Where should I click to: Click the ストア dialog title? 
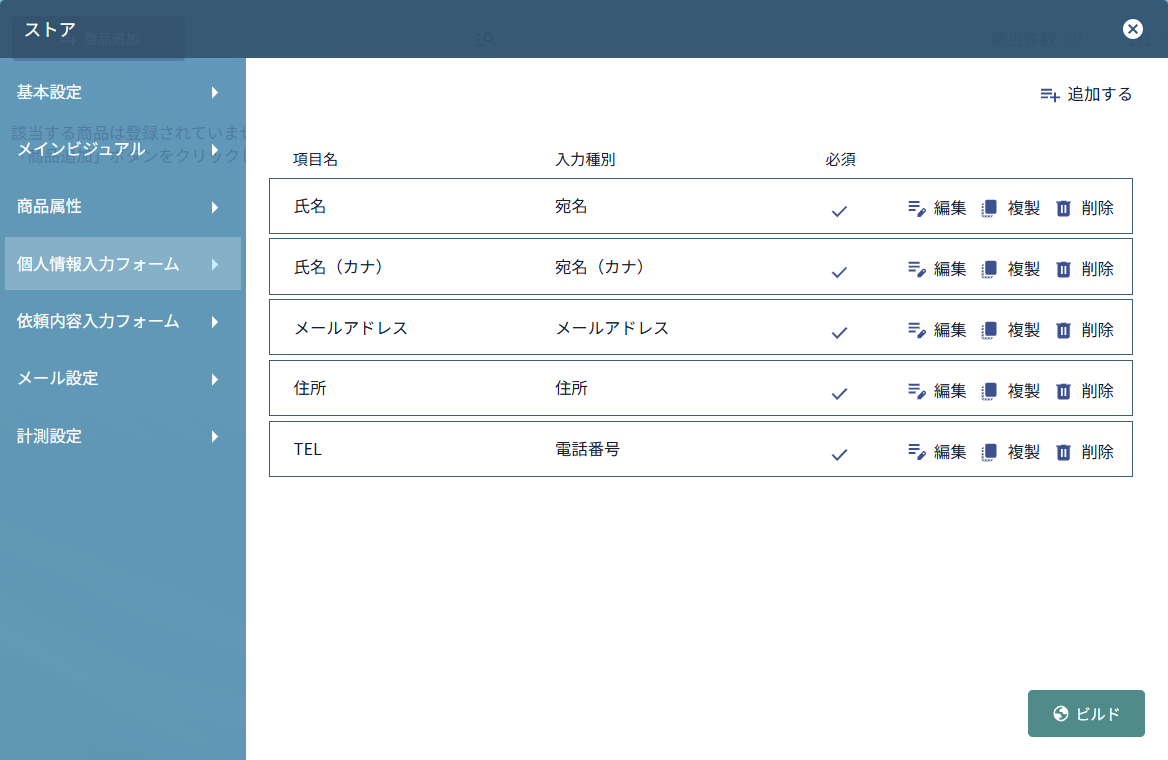click(50, 30)
